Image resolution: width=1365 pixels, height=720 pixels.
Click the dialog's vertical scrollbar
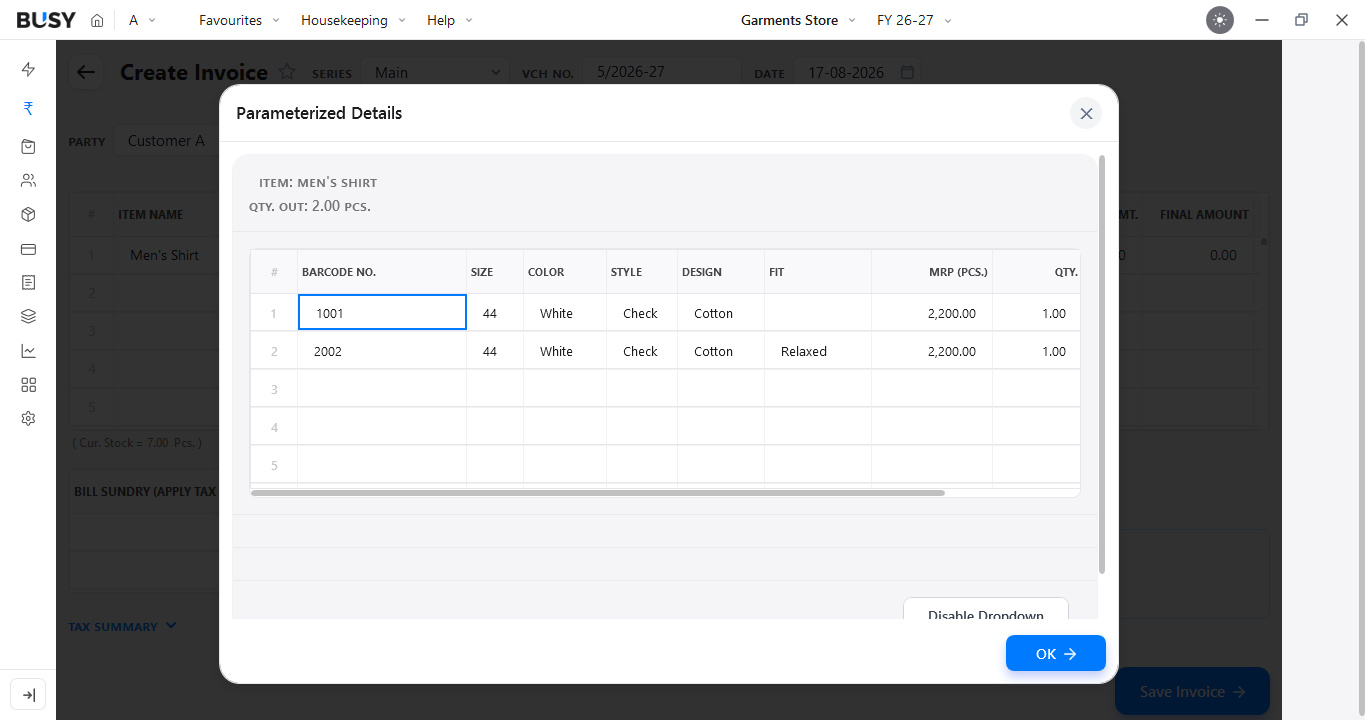[1102, 364]
